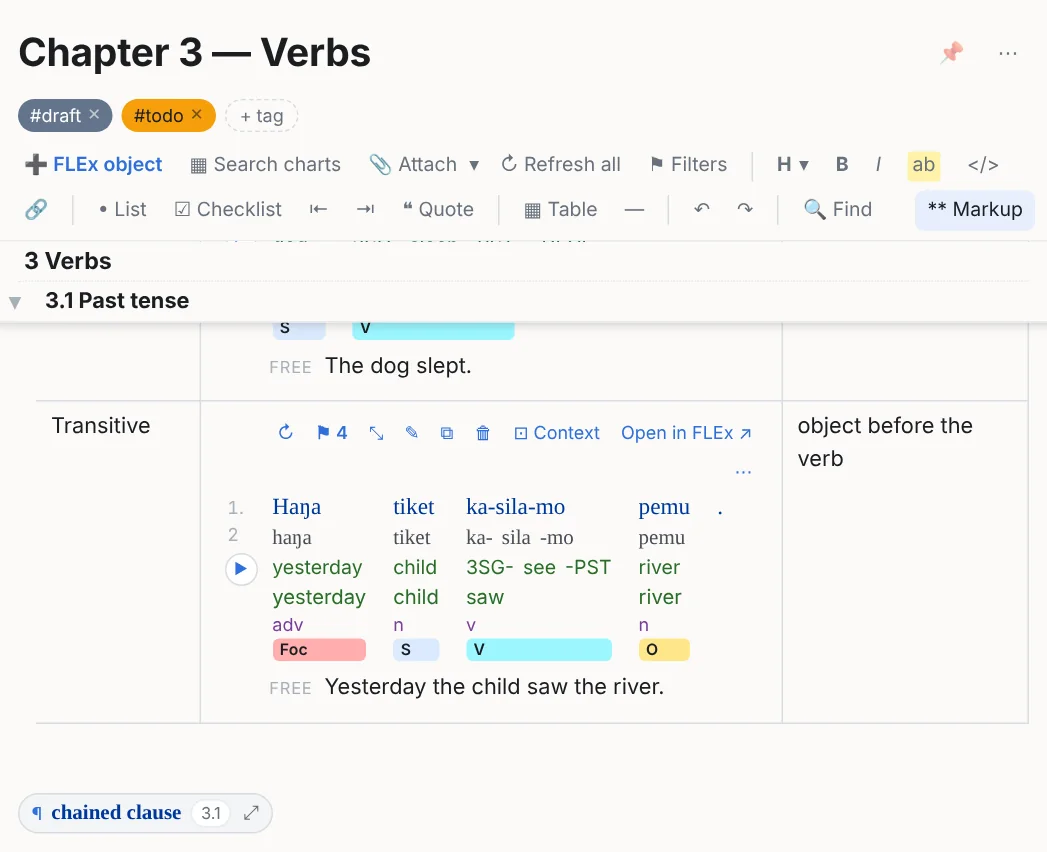The height and width of the screenshot is (852, 1047).
Task: Expand the chained clause chip
Action: (251, 813)
